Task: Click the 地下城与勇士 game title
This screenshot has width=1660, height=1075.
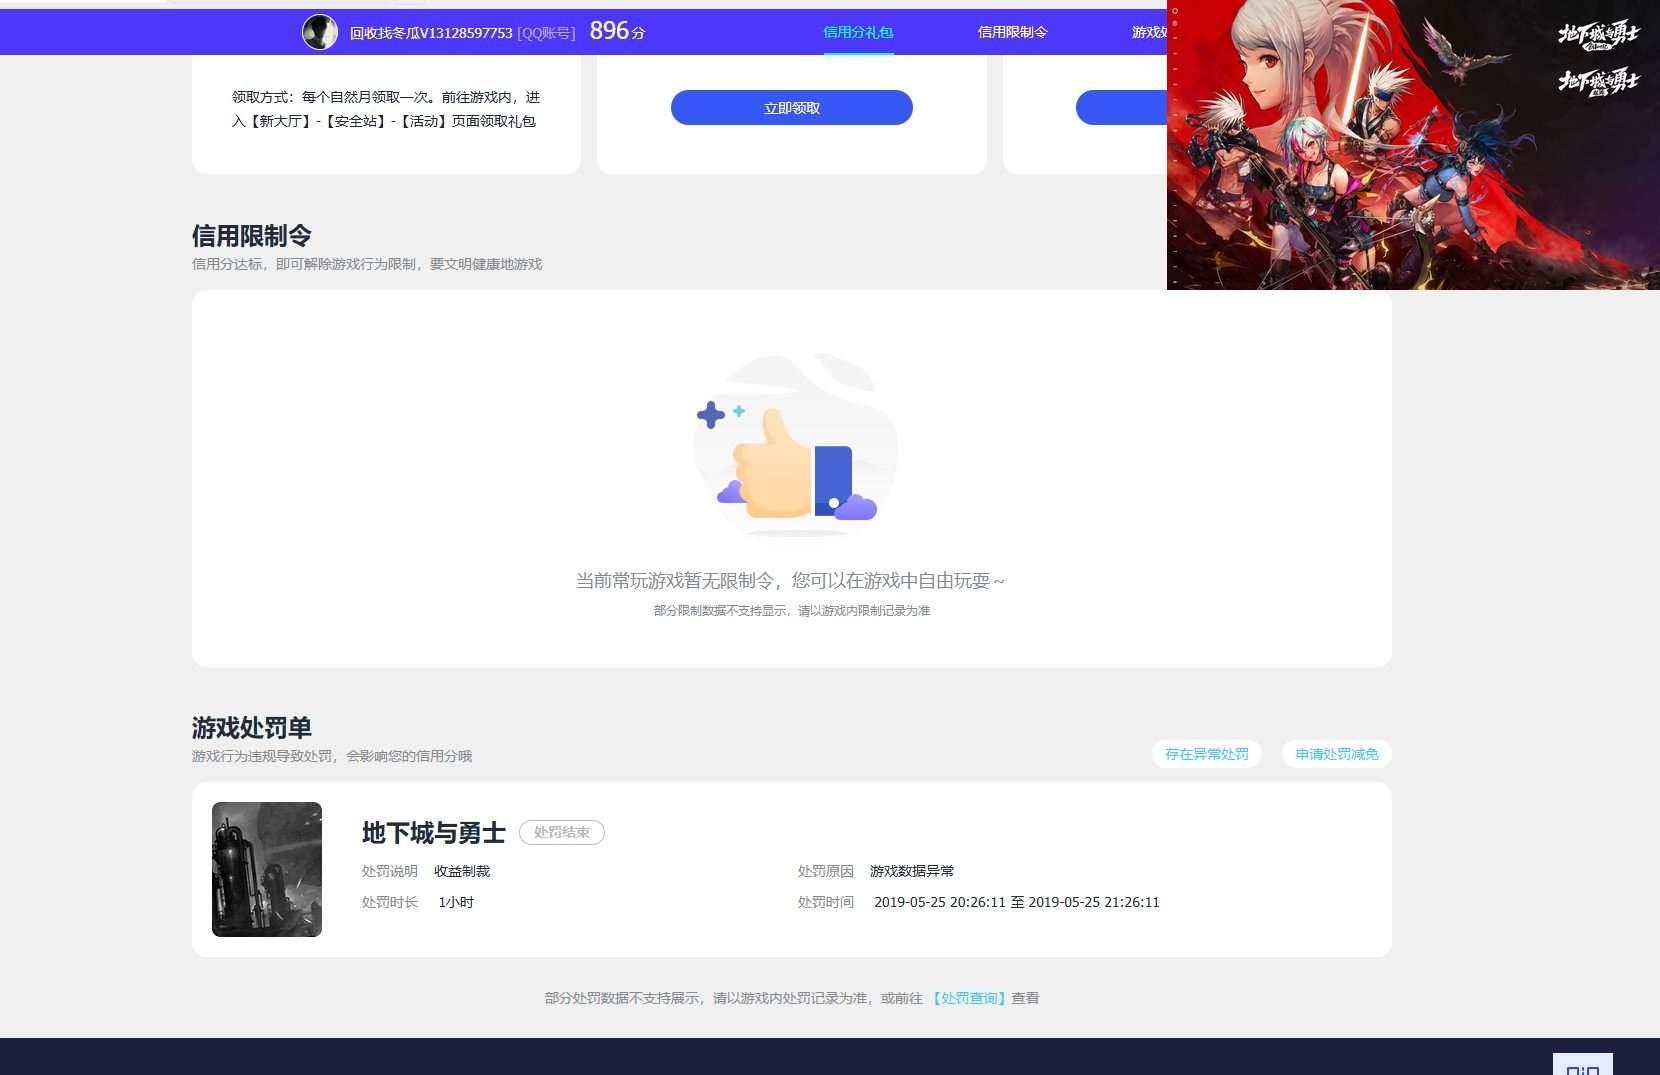Action: click(x=434, y=832)
